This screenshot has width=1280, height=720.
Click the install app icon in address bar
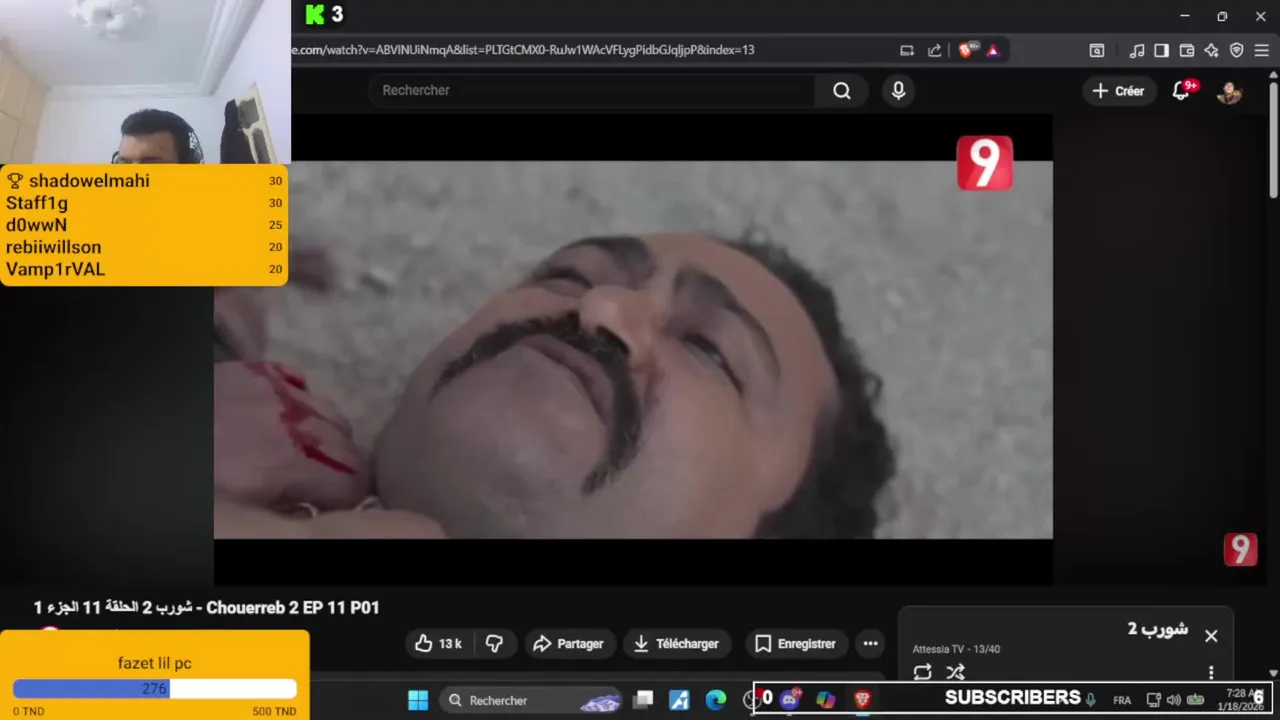(907, 50)
